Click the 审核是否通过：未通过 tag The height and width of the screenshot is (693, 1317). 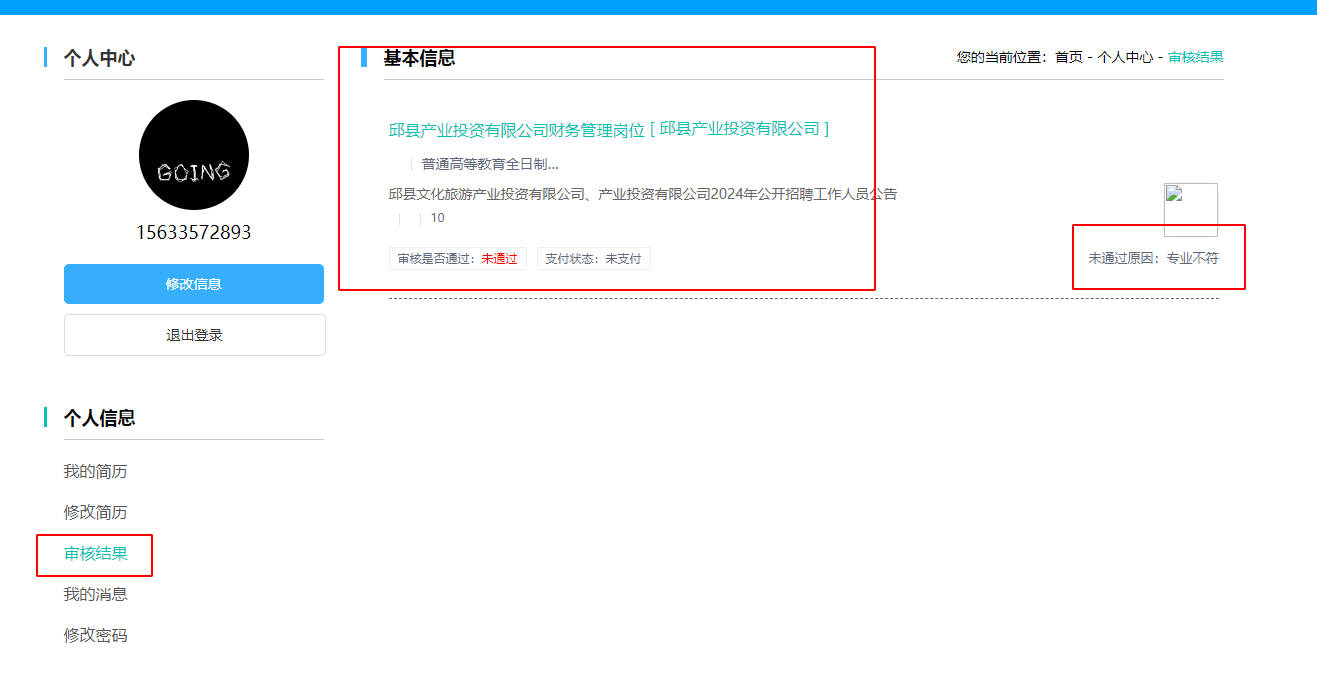[x=458, y=259]
